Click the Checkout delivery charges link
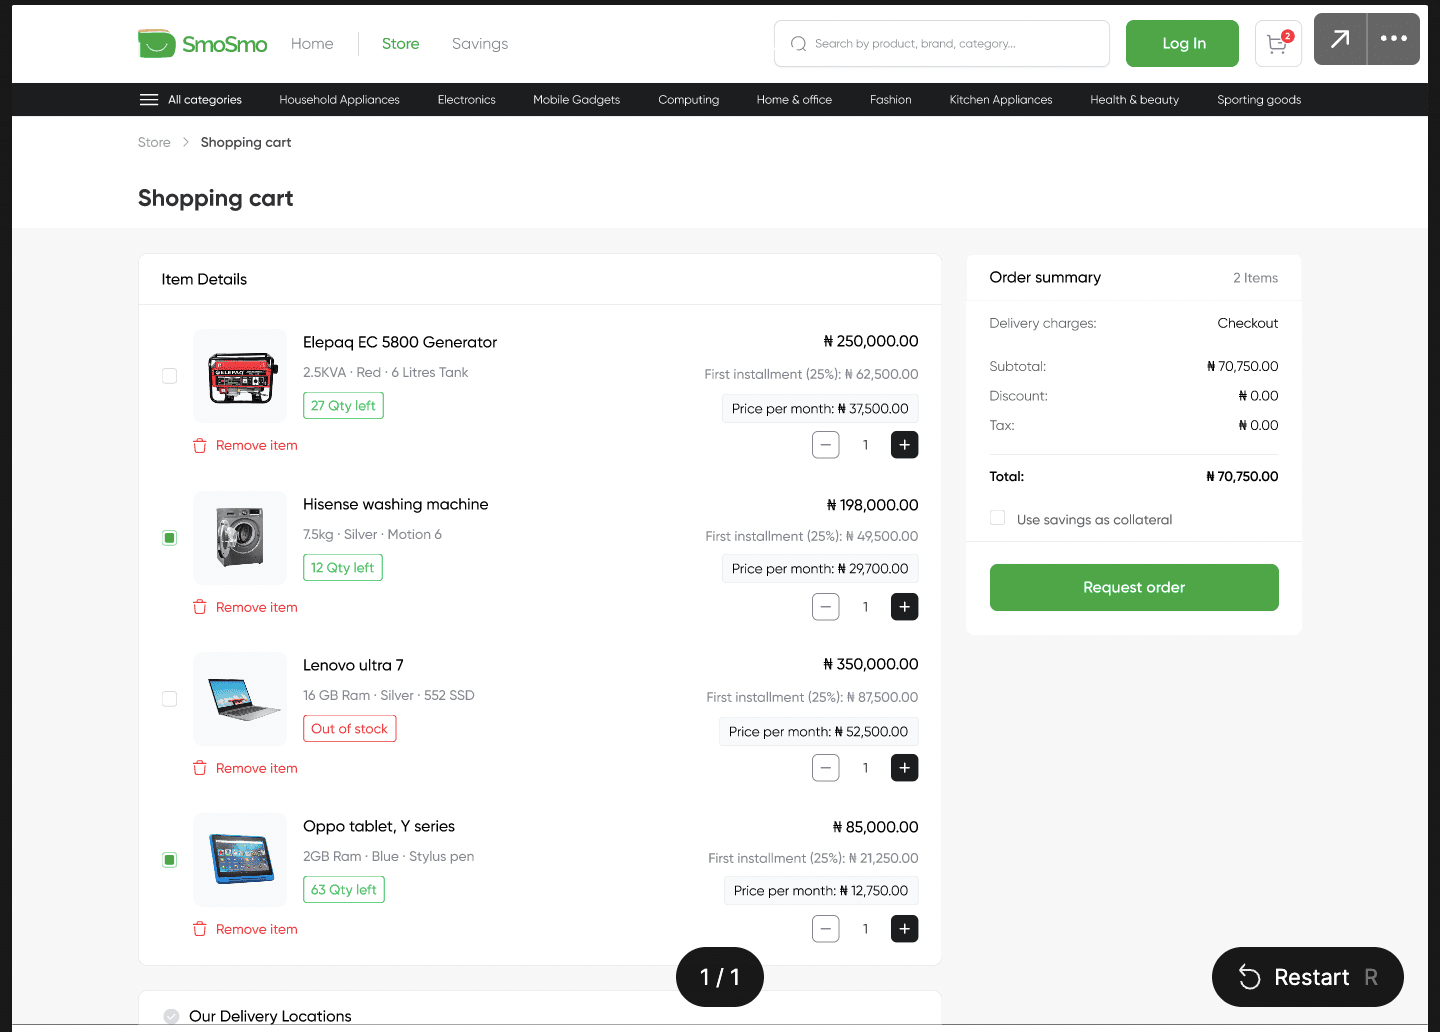This screenshot has width=1440, height=1032. 1248,323
